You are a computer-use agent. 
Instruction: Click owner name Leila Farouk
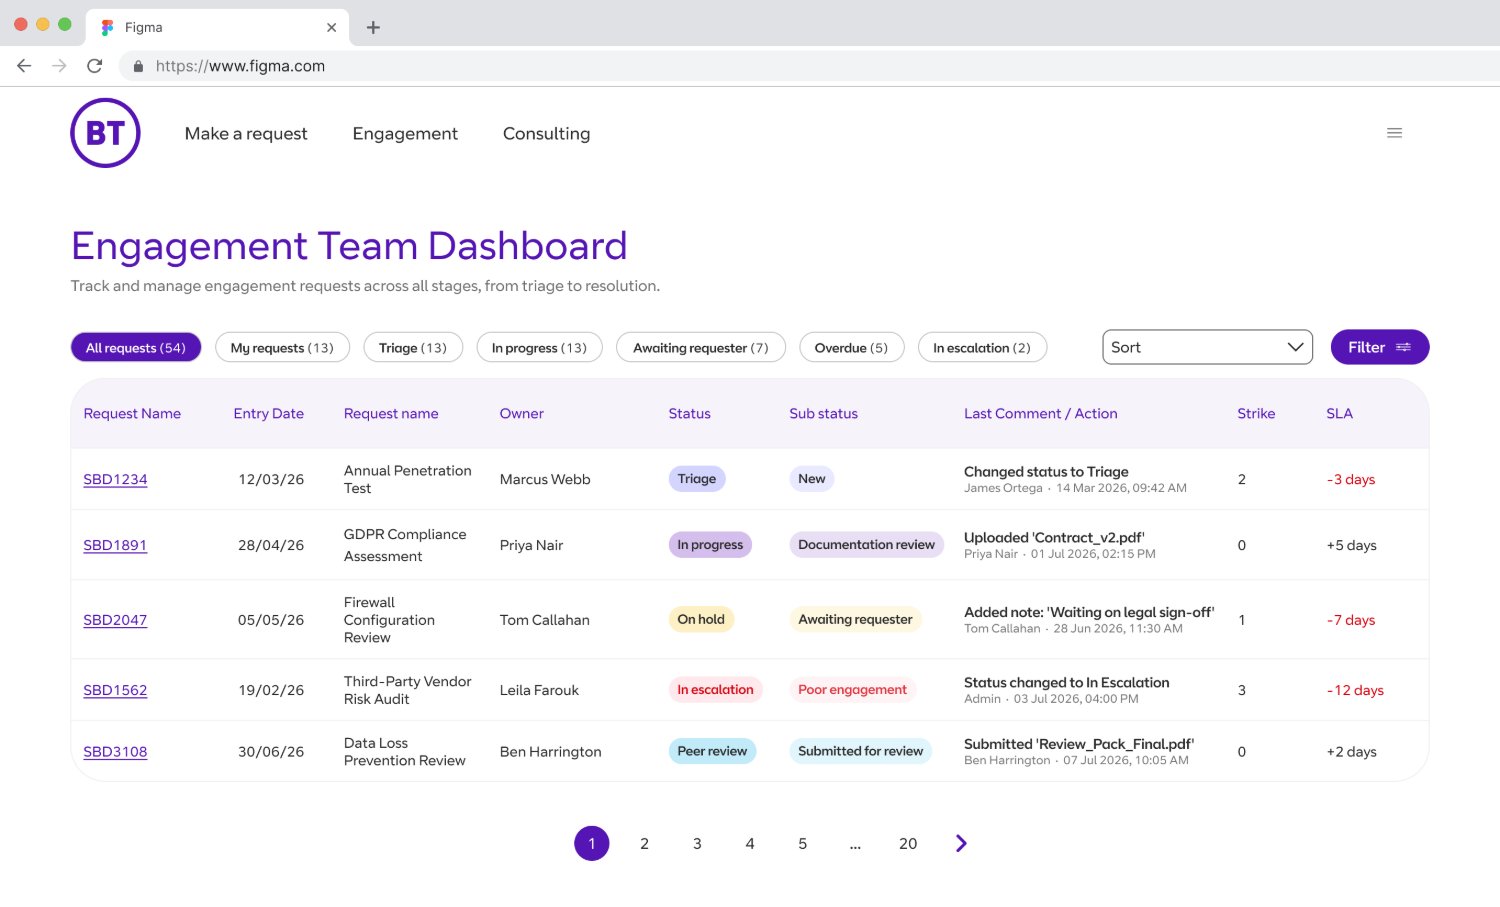[539, 690]
